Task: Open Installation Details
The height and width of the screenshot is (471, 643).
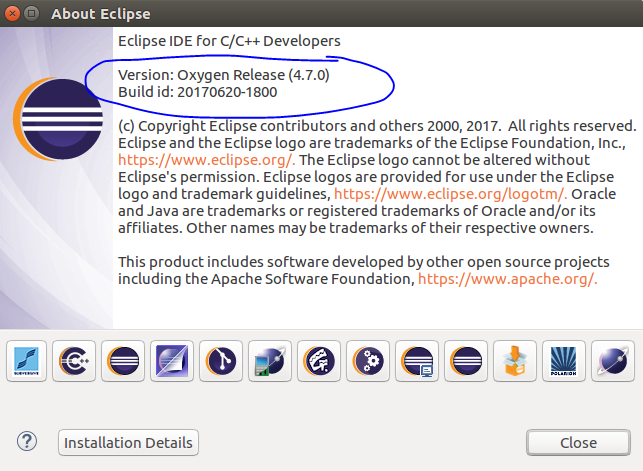Action: (128, 443)
